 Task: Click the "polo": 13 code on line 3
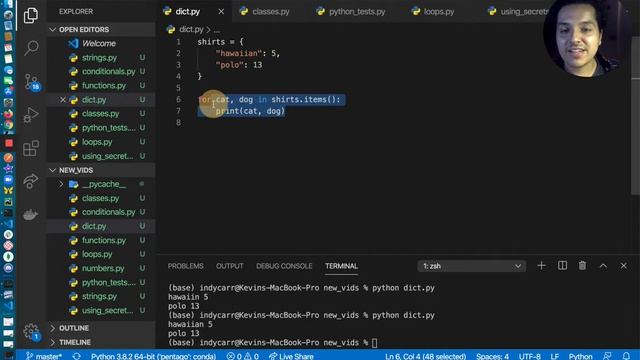(239, 65)
